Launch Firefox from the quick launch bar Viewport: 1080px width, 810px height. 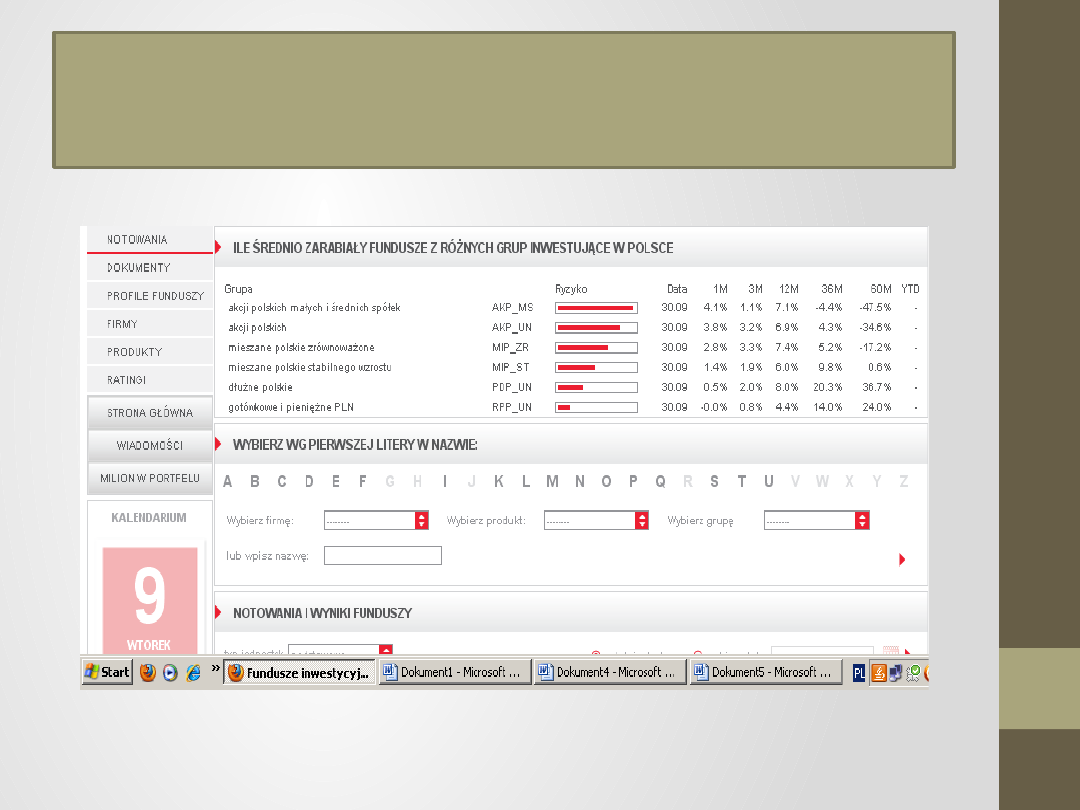(x=148, y=672)
